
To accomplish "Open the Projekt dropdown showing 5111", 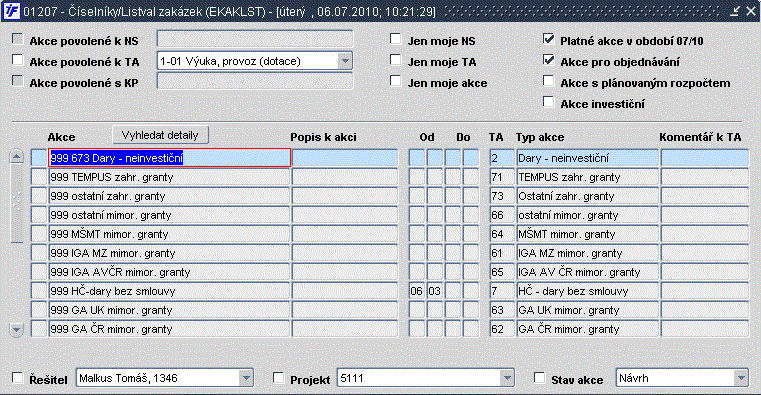I will tap(507, 378).
